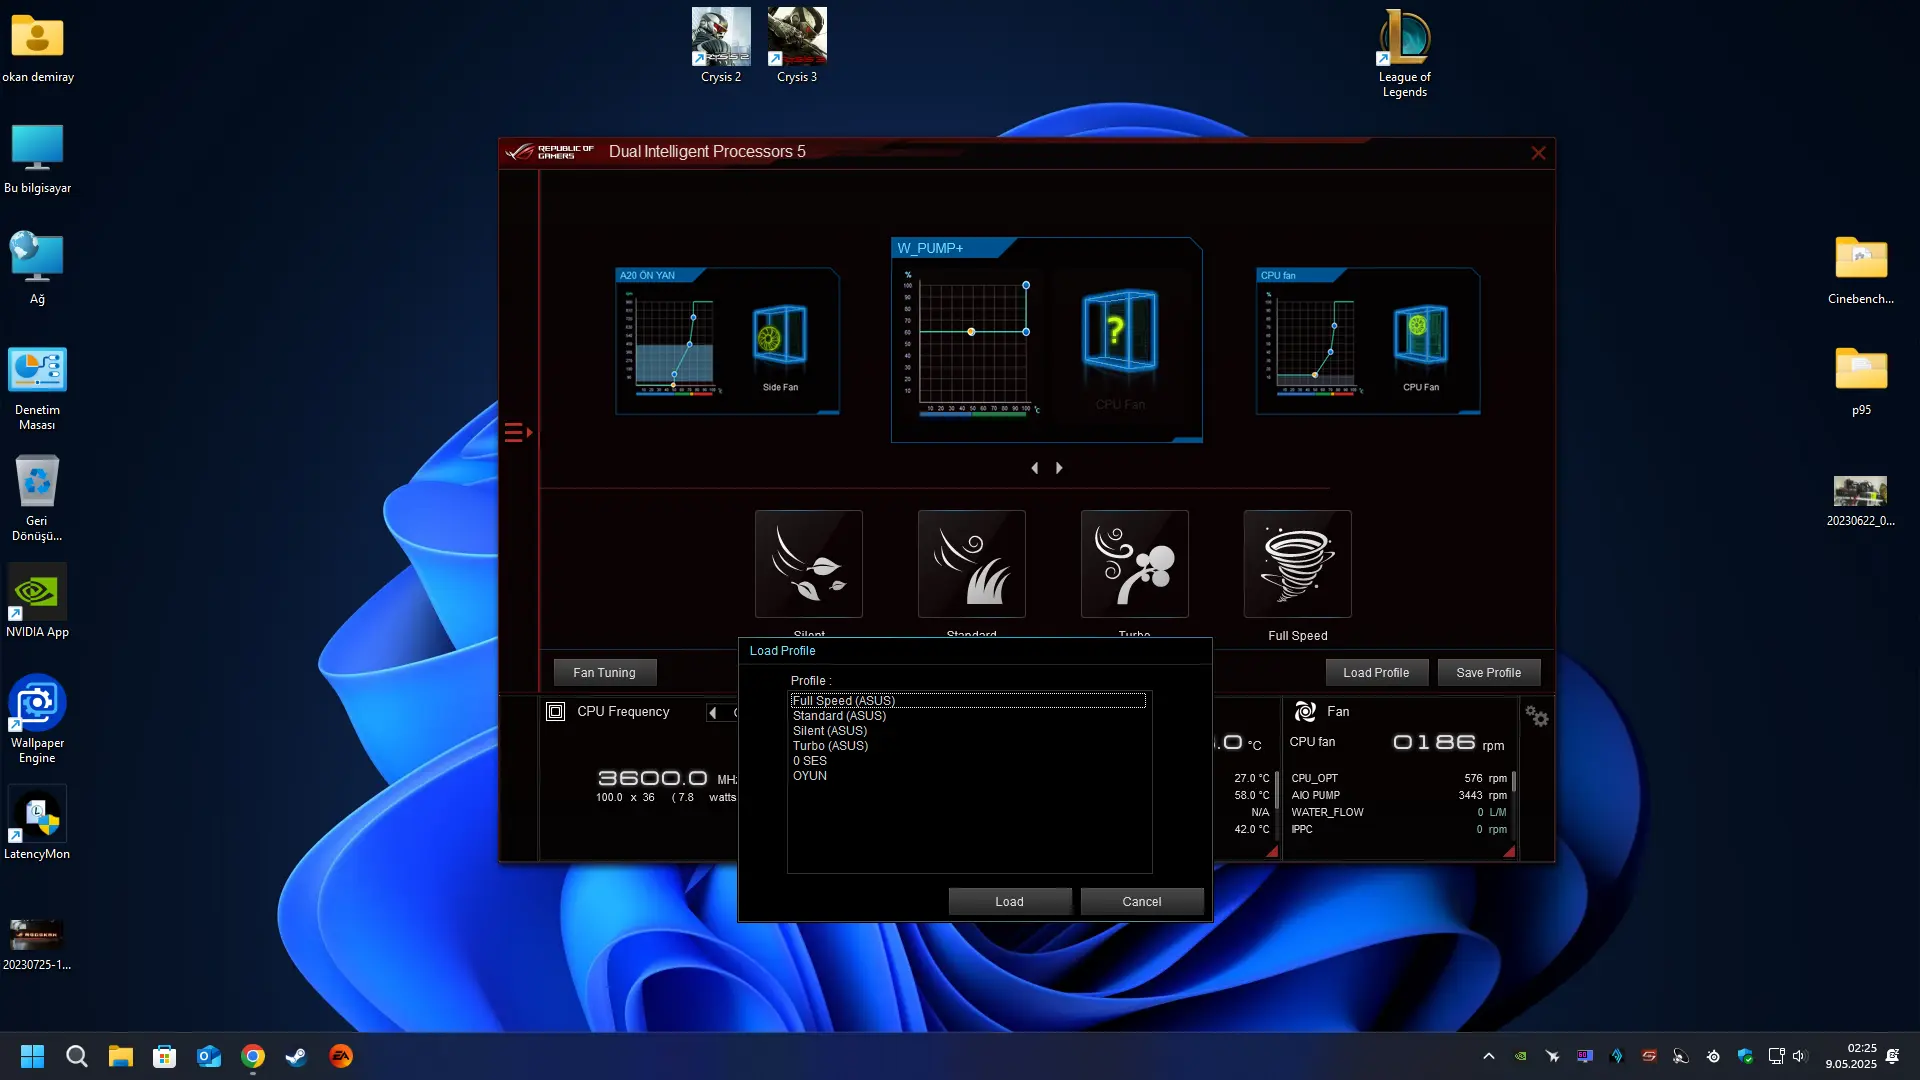
Task: Select the Standard fan mode icon
Action: point(971,564)
